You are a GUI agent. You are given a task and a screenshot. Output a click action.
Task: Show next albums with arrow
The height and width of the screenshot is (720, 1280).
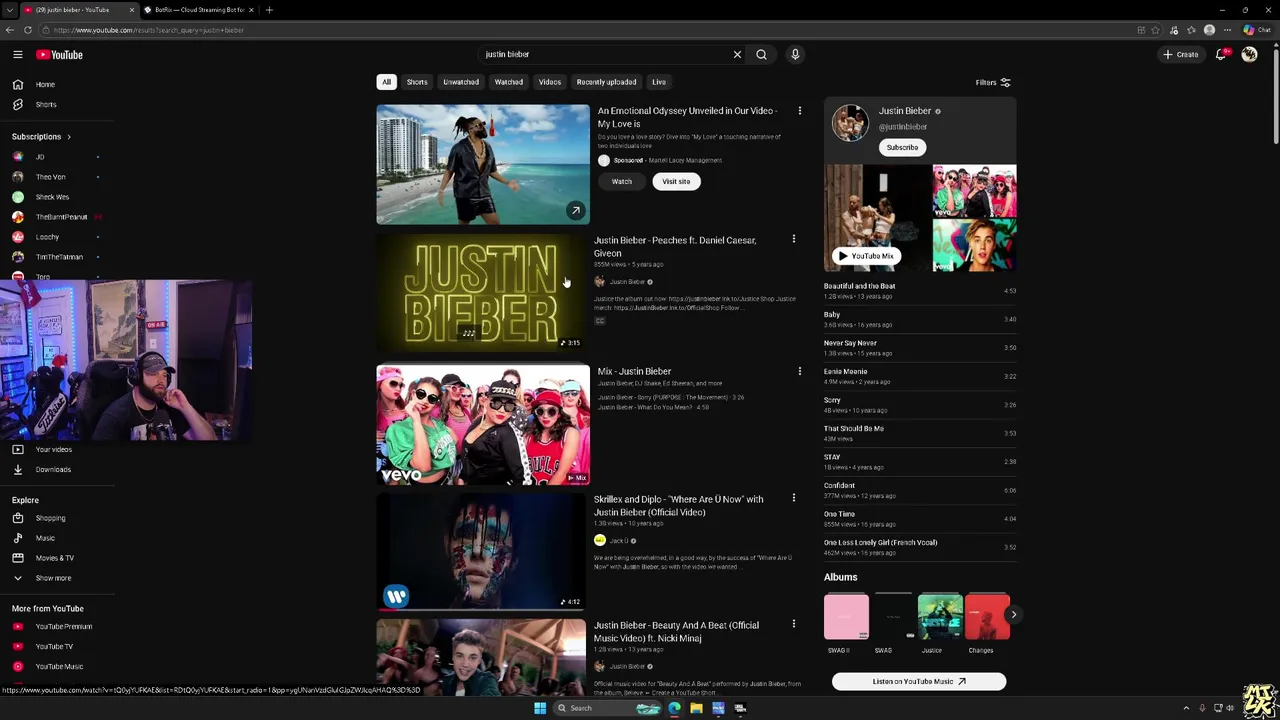[x=1013, y=615]
